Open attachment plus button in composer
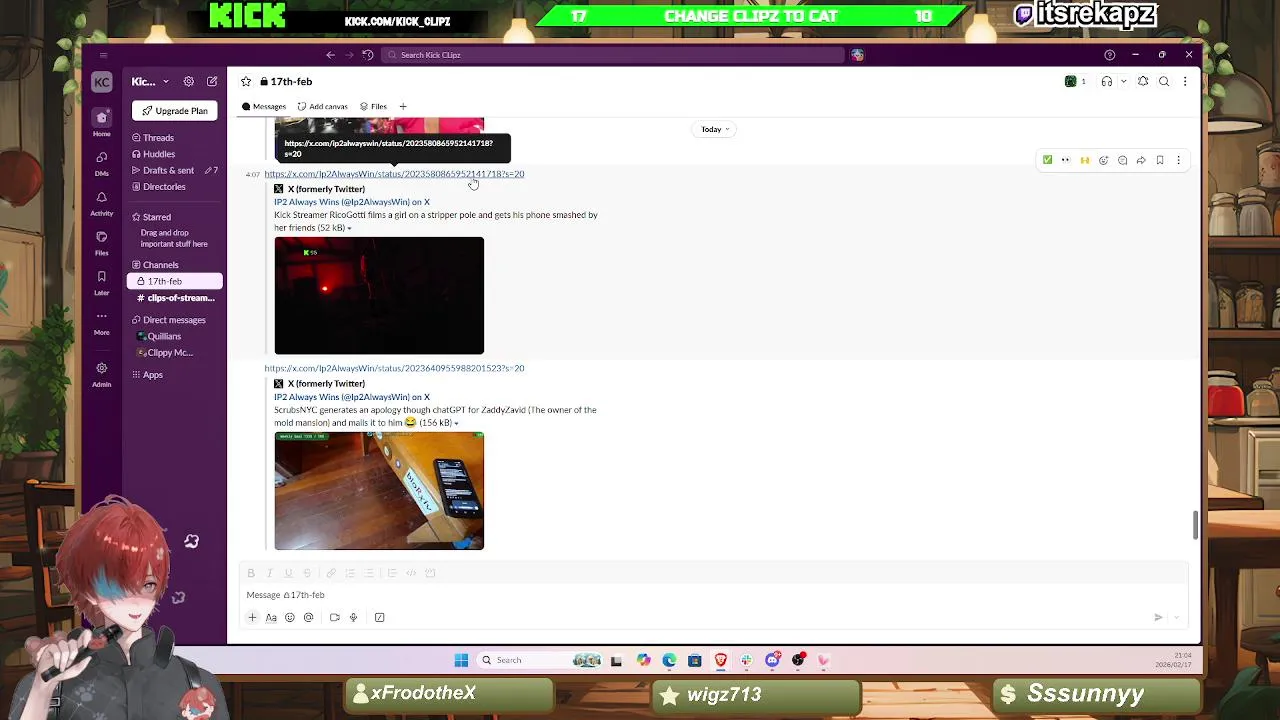The width and height of the screenshot is (1280, 720). [x=252, y=618]
